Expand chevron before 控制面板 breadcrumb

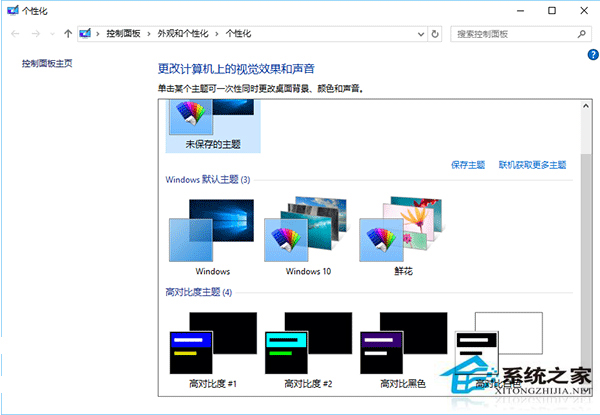pyautogui.click(x=98, y=34)
